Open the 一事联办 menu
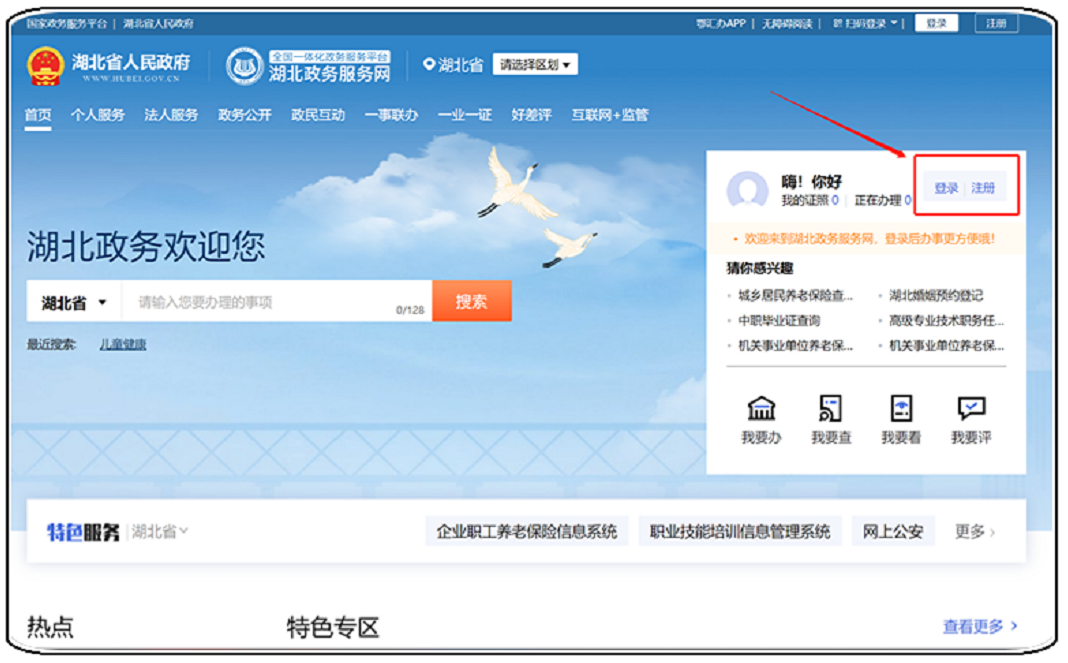The height and width of the screenshot is (663, 1068). [x=391, y=114]
